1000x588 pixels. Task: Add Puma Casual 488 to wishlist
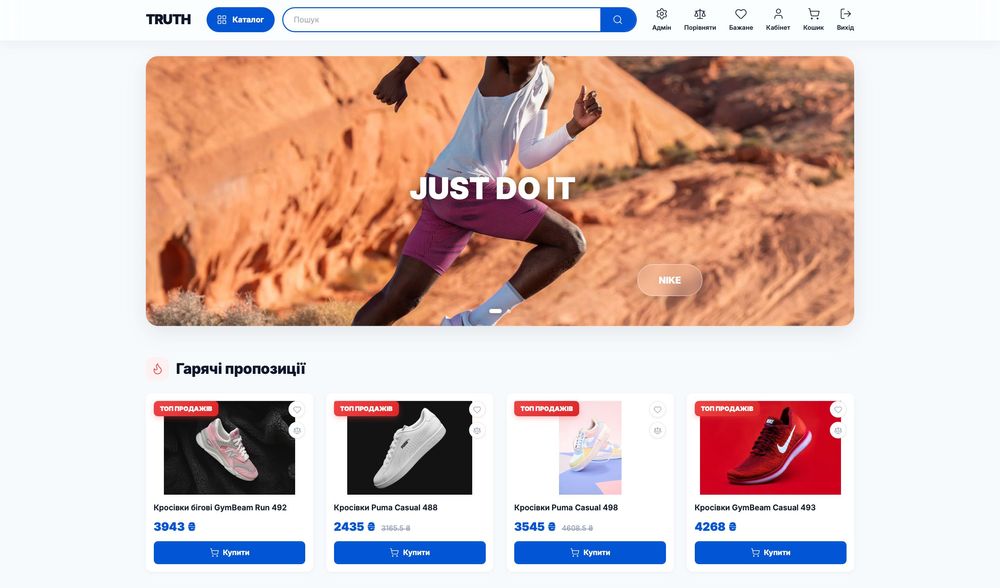(477, 409)
